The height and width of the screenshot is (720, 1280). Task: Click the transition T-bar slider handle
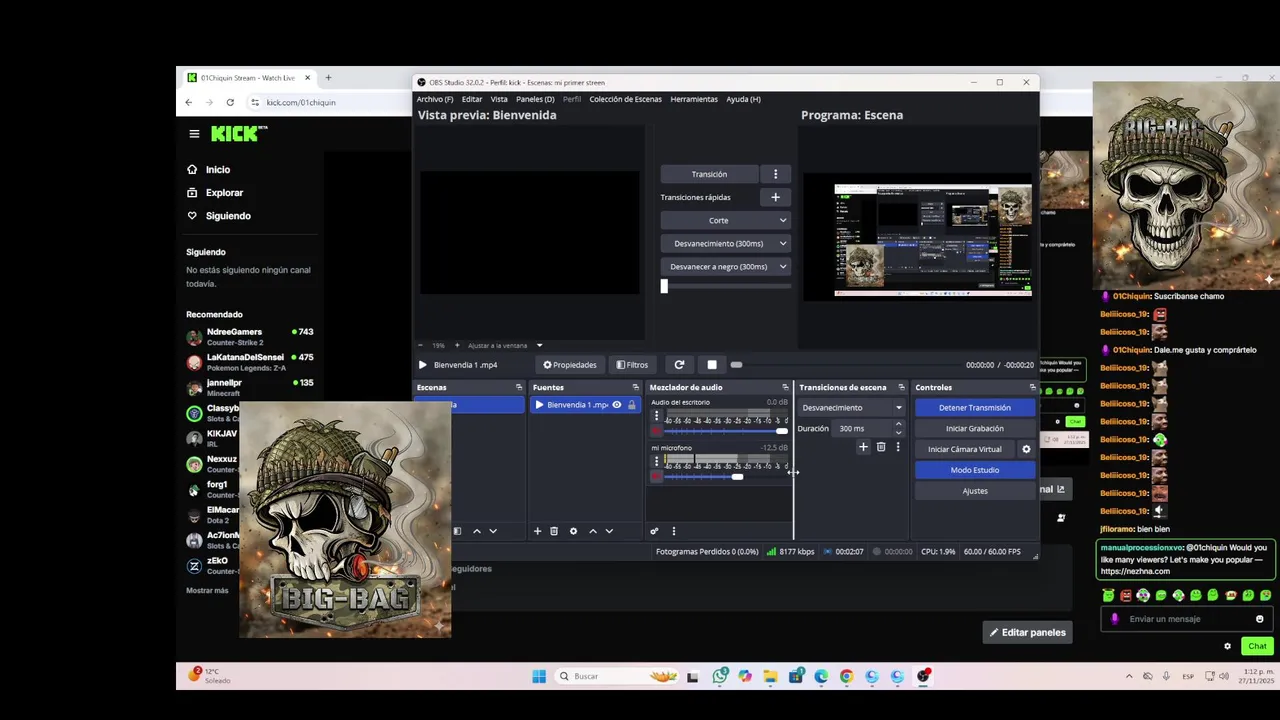[664, 286]
